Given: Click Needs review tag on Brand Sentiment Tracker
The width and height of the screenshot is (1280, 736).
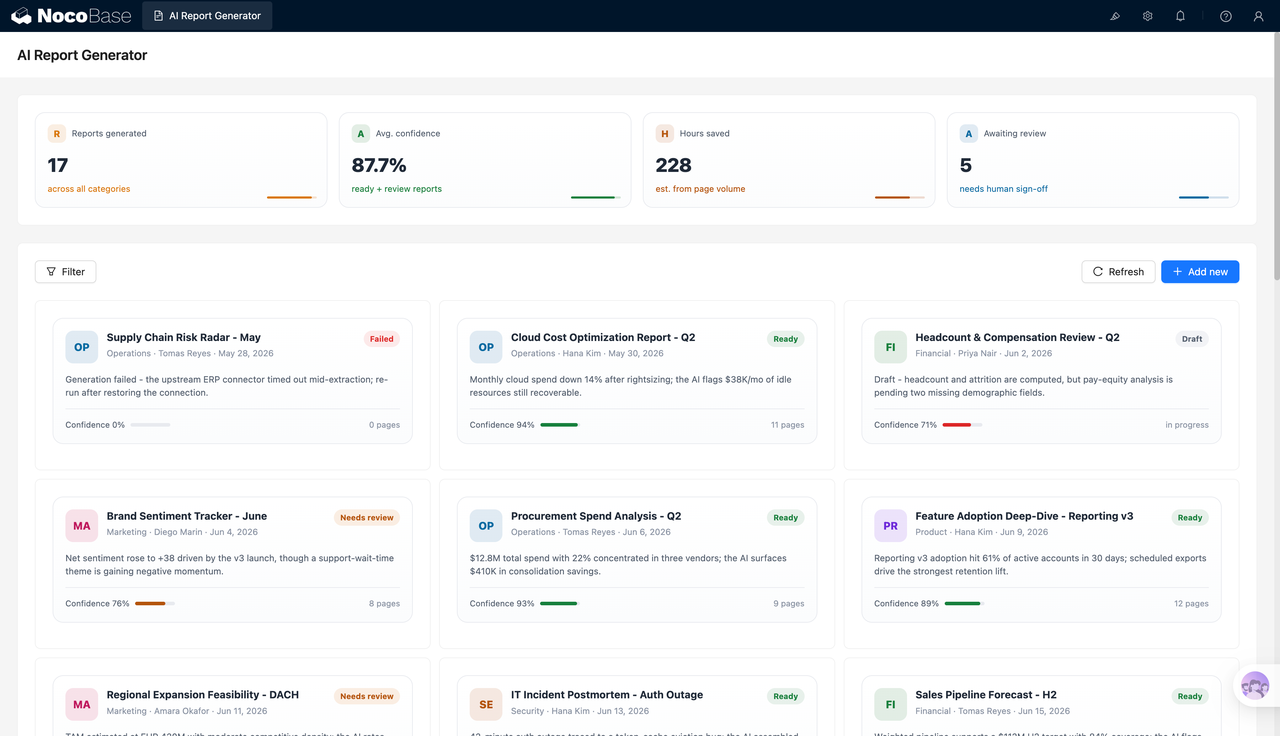Looking at the screenshot, I should click(367, 518).
